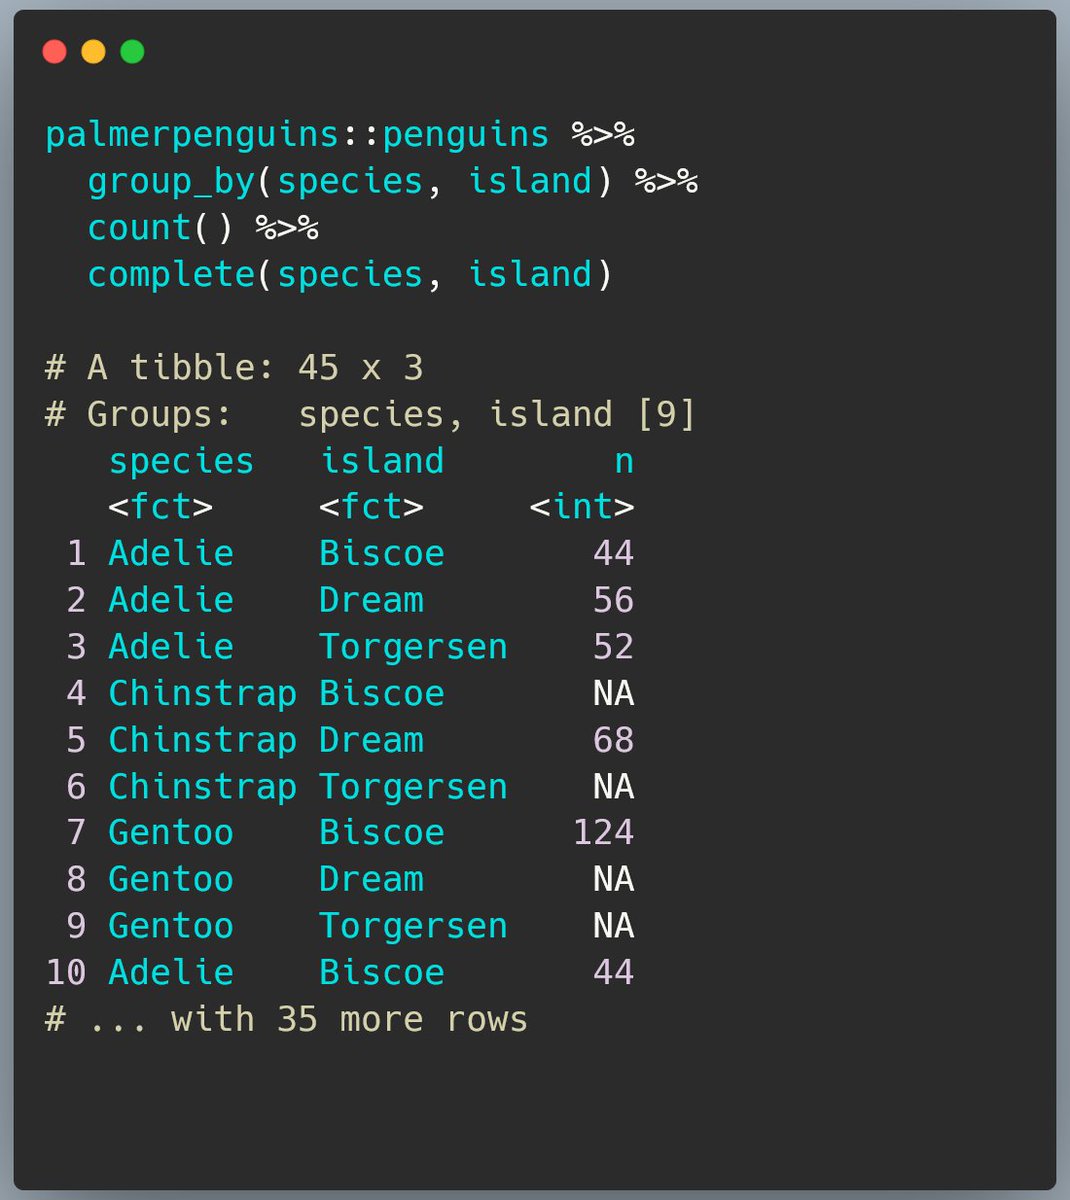Click the value 68 in Chinstrap Dream row
The width and height of the screenshot is (1070, 1200).
pyautogui.click(x=613, y=740)
